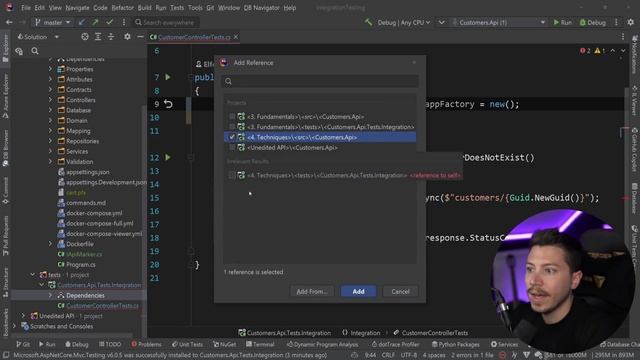
Task: Run test using gutter icon on line 12
Action: (x=168, y=157)
